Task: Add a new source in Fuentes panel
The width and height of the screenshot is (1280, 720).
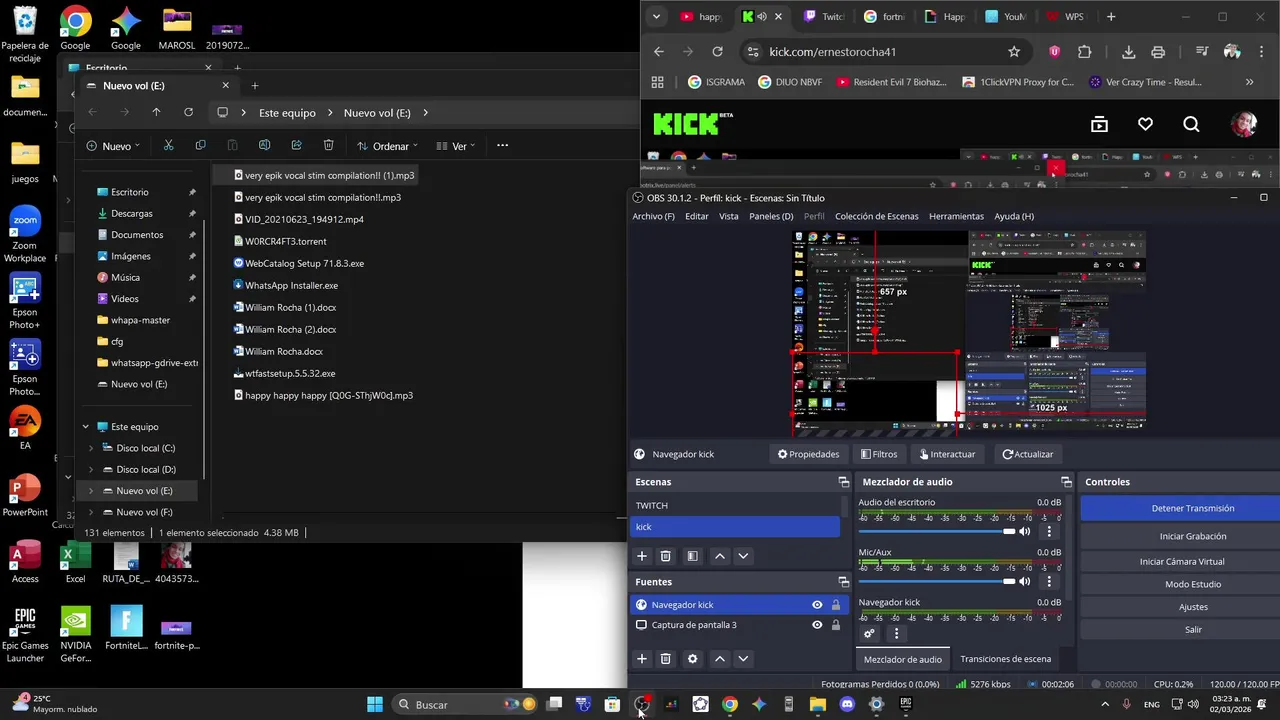Action: 642,659
